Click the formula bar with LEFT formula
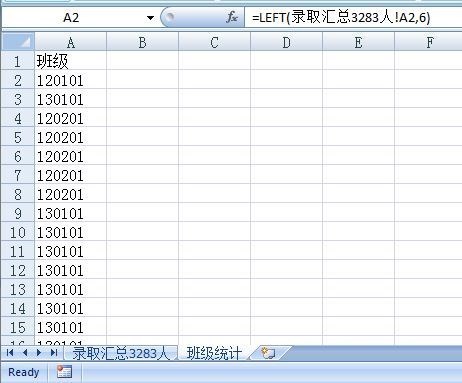 [x=353, y=17]
